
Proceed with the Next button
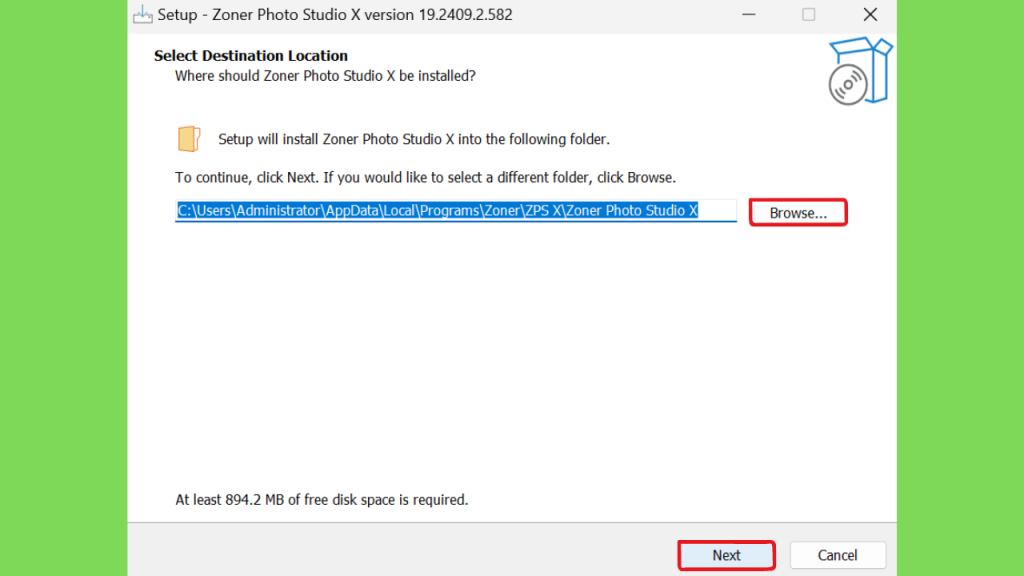[726, 555]
